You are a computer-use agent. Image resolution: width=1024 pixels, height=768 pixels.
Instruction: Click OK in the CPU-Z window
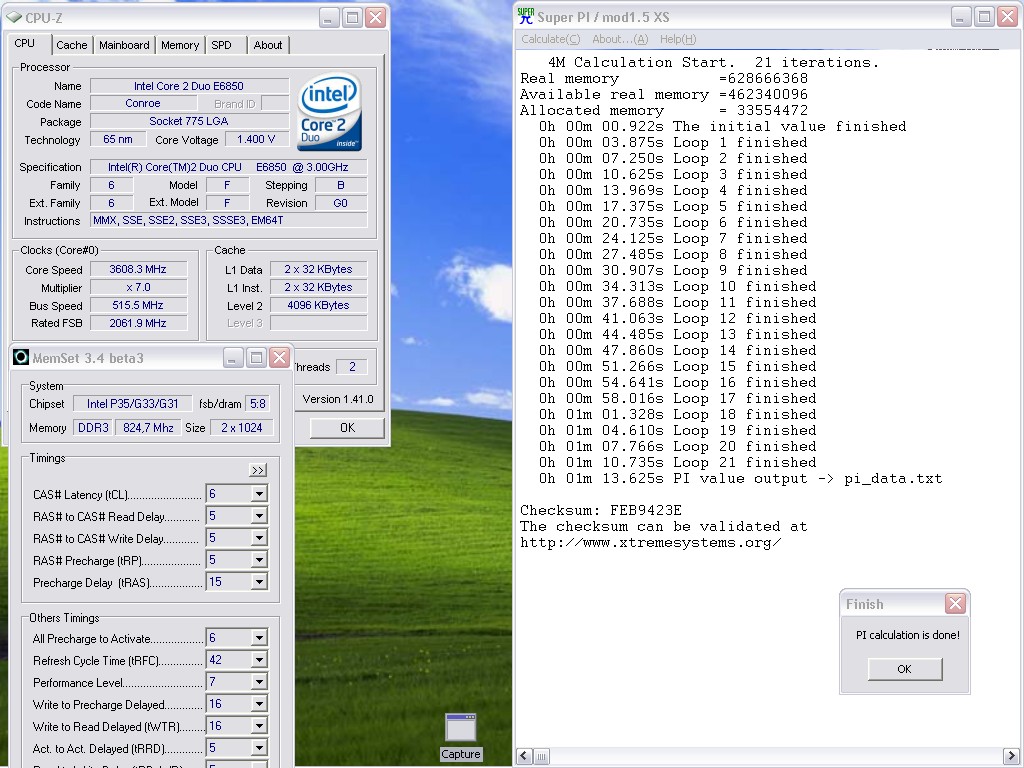click(347, 427)
